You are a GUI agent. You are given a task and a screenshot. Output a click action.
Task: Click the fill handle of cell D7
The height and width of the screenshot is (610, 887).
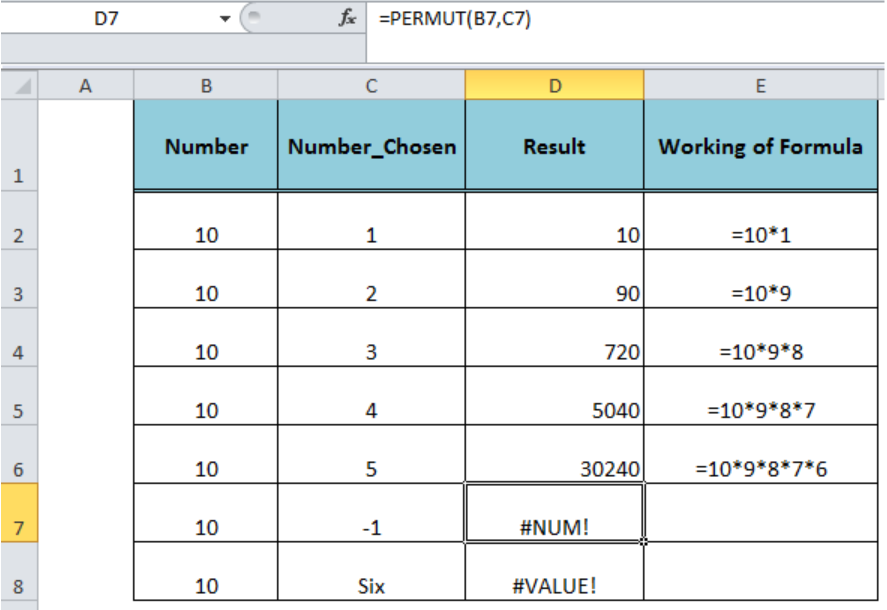coord(644,542)
